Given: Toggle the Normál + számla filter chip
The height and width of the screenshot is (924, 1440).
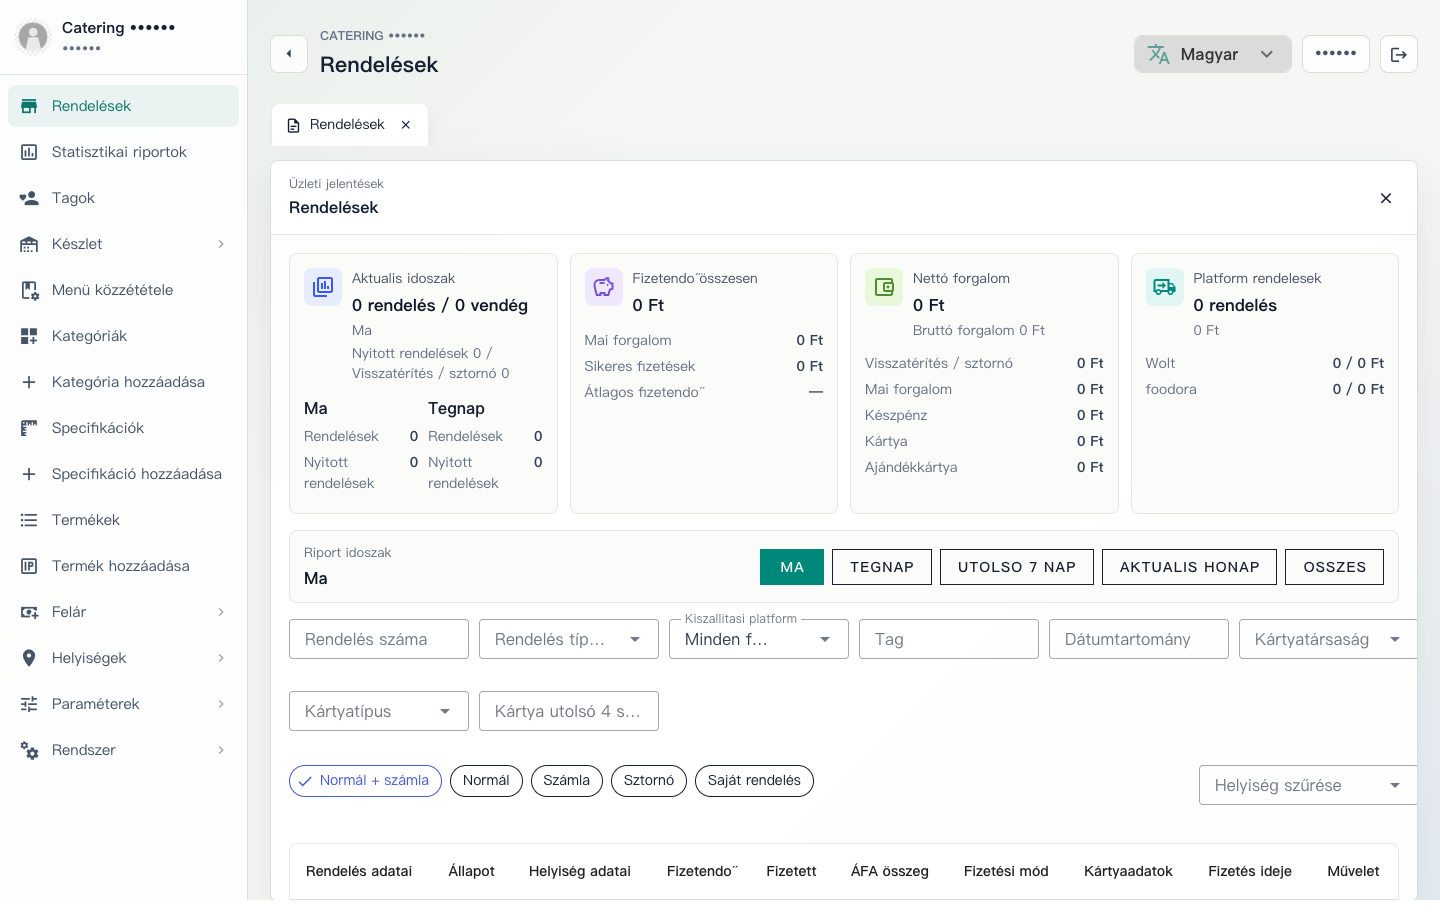Looking at the screenshot, I should click(x=365, y=781).
